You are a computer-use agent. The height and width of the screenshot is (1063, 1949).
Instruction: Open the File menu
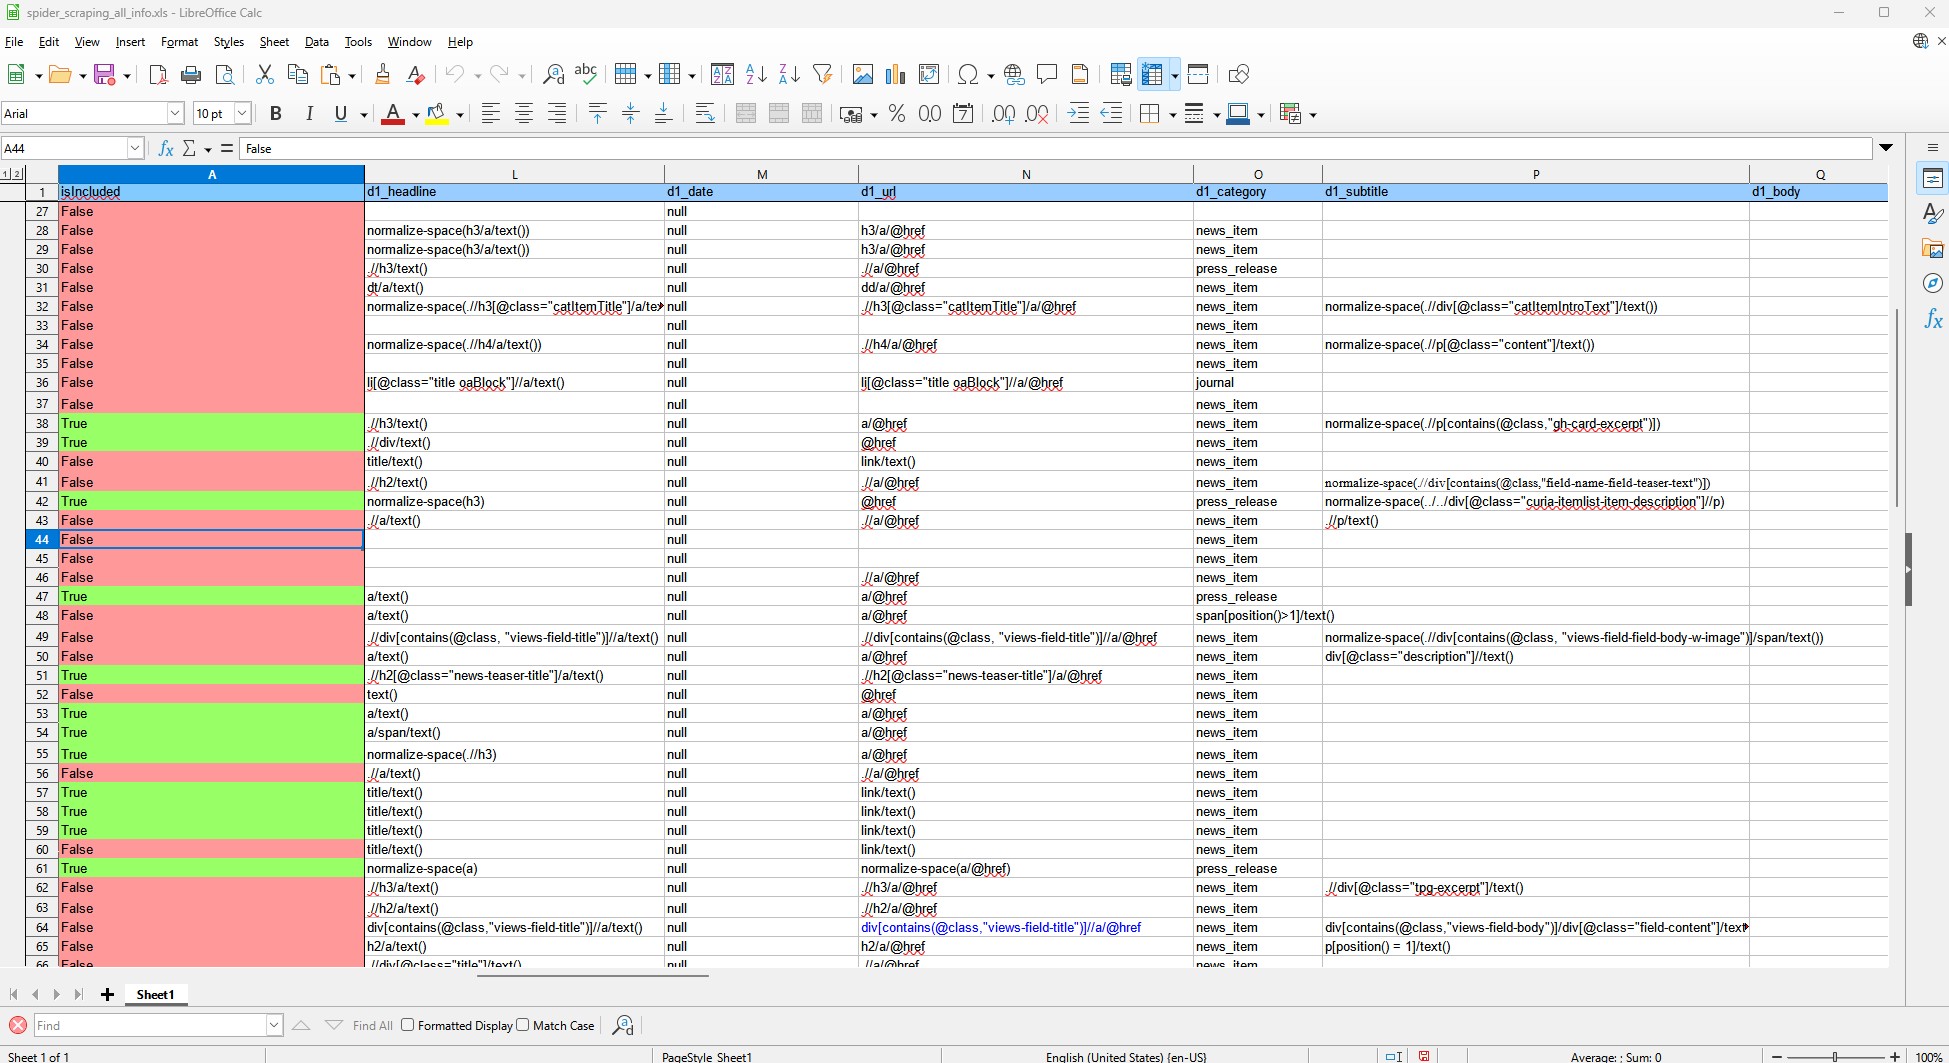coord(14,42)
